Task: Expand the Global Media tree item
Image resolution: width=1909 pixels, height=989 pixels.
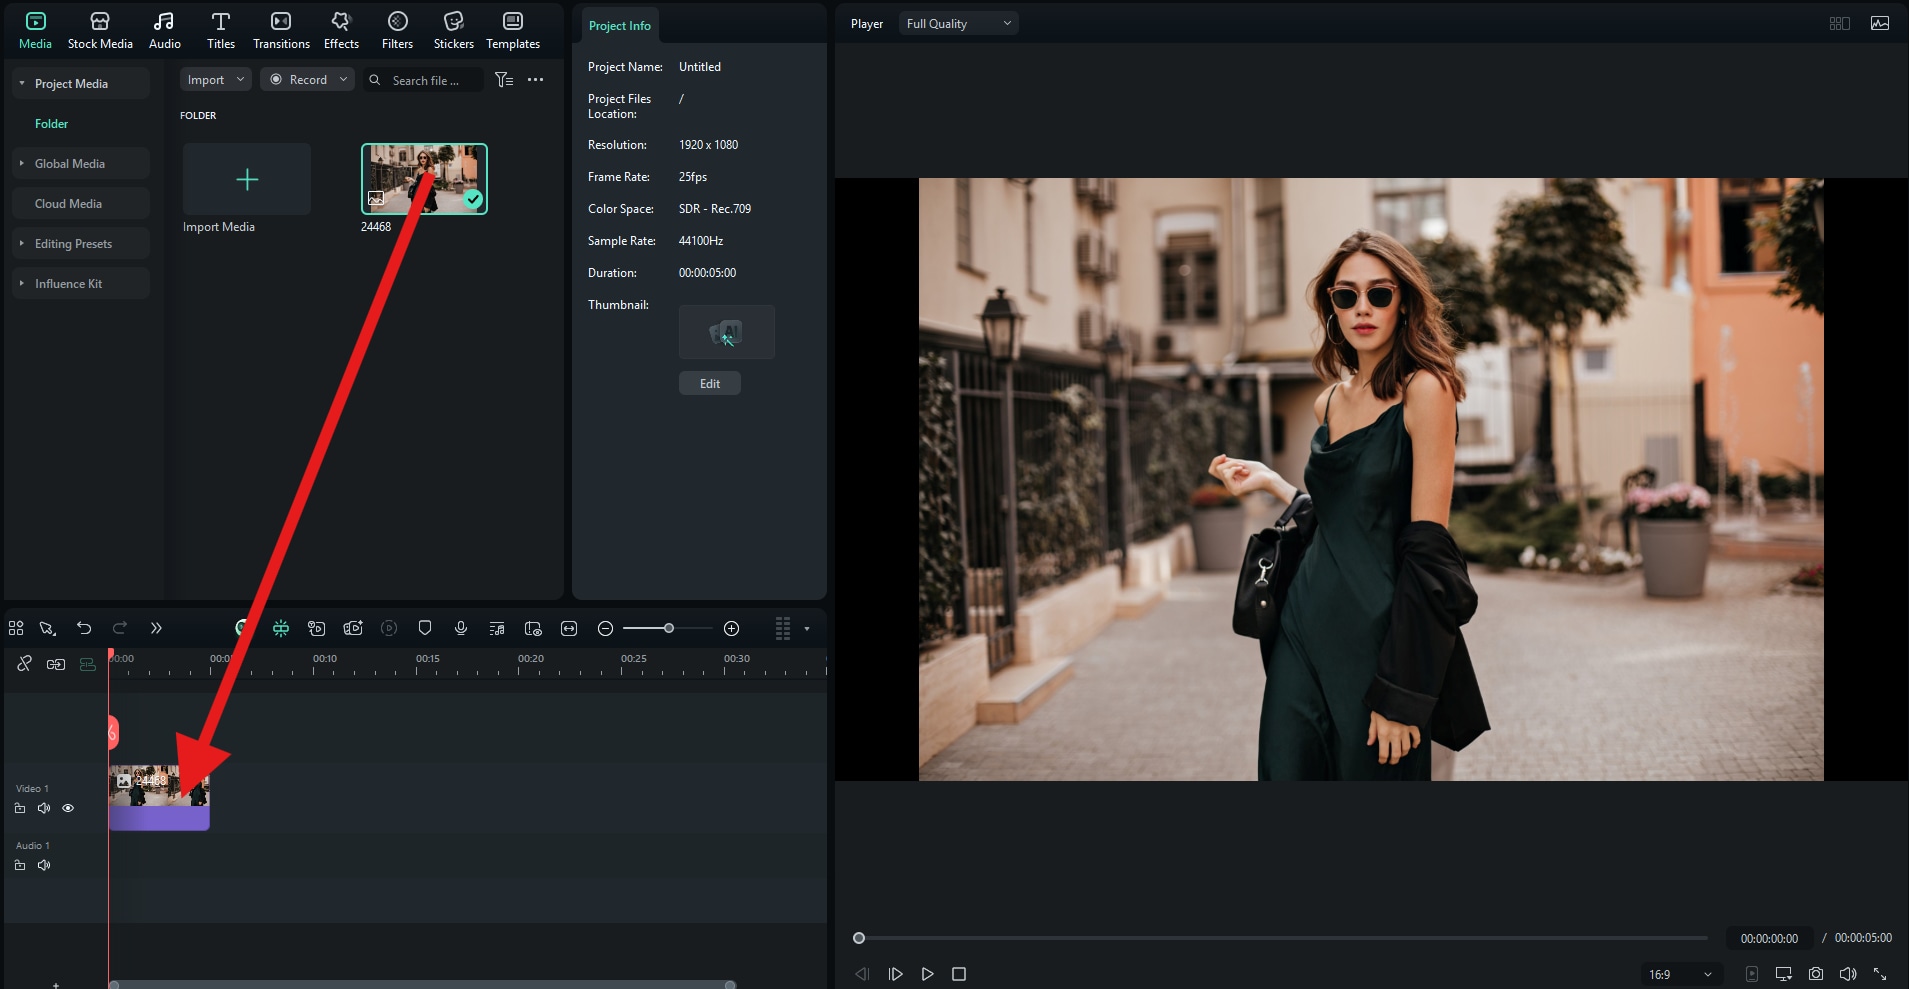Action: click(x=22, y=163)
